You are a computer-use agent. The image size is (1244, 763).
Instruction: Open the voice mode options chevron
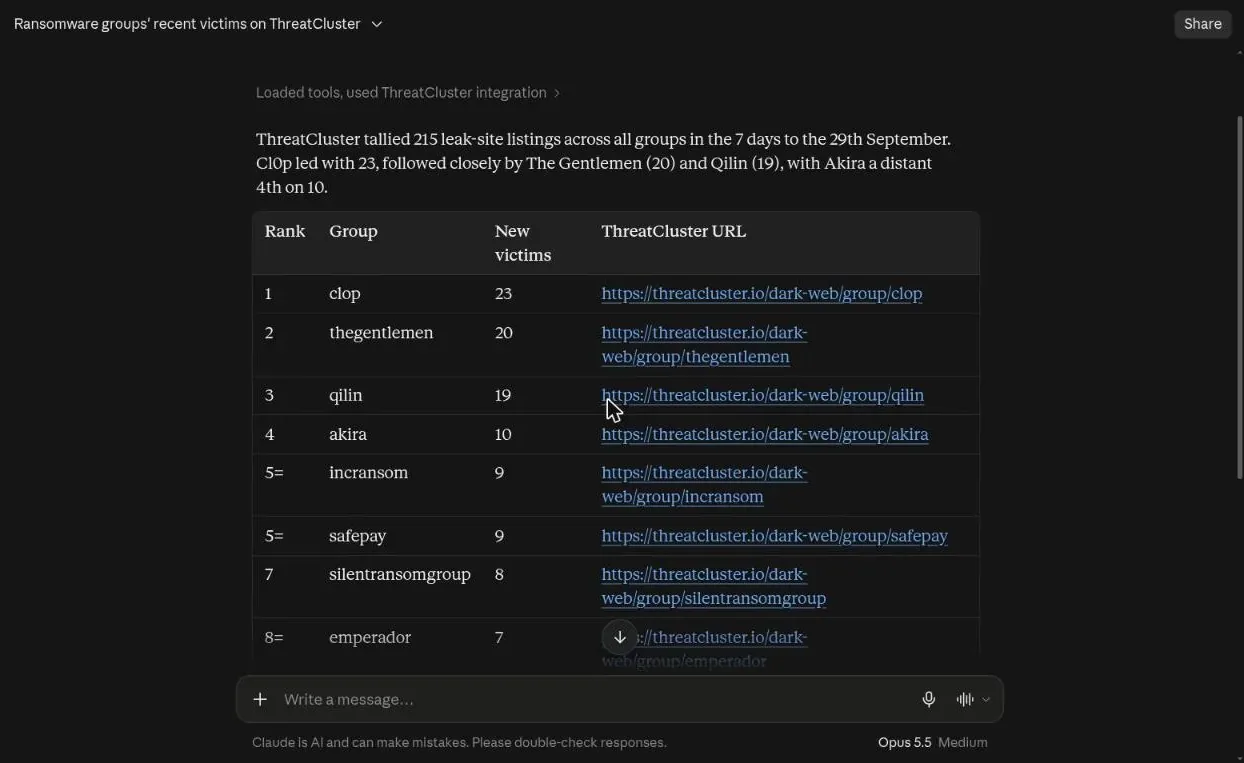pyautogui.click(x=986, y=699)
